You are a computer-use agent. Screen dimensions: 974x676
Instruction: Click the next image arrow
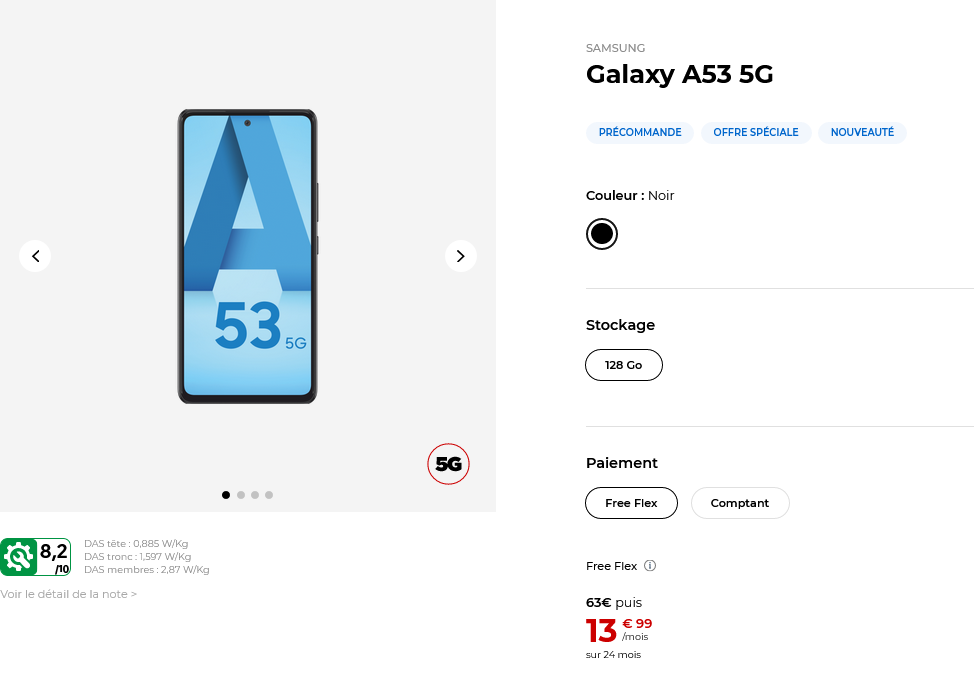[x=460, y=256]
